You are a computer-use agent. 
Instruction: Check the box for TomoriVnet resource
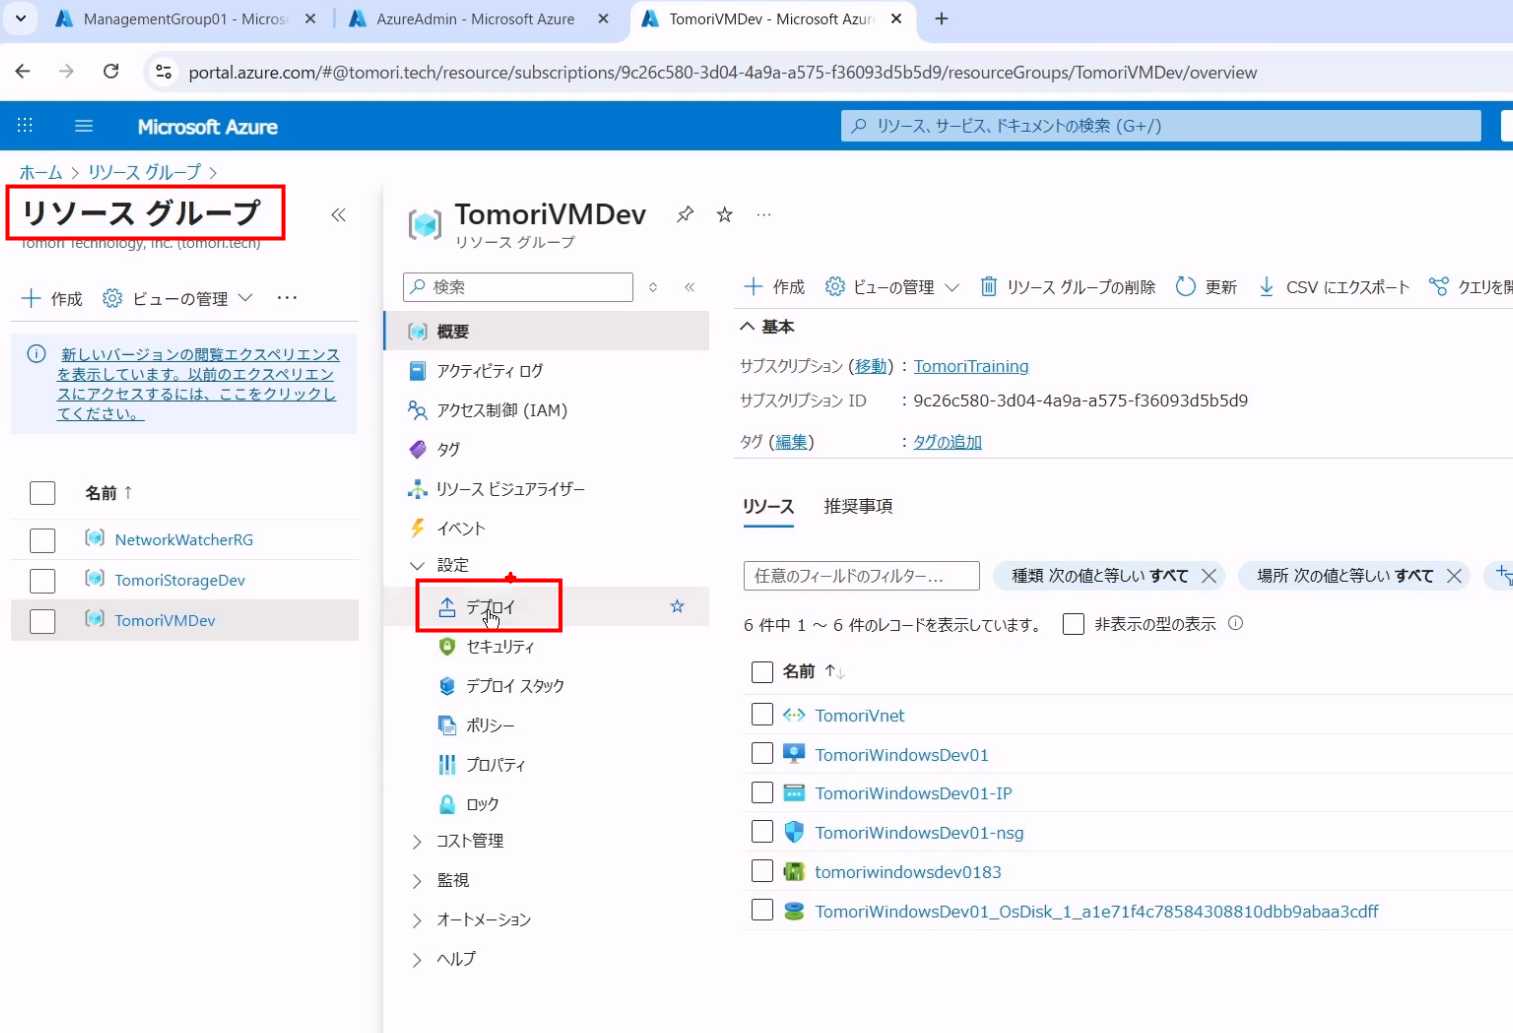pyautogui.click(x=762, y=715)
